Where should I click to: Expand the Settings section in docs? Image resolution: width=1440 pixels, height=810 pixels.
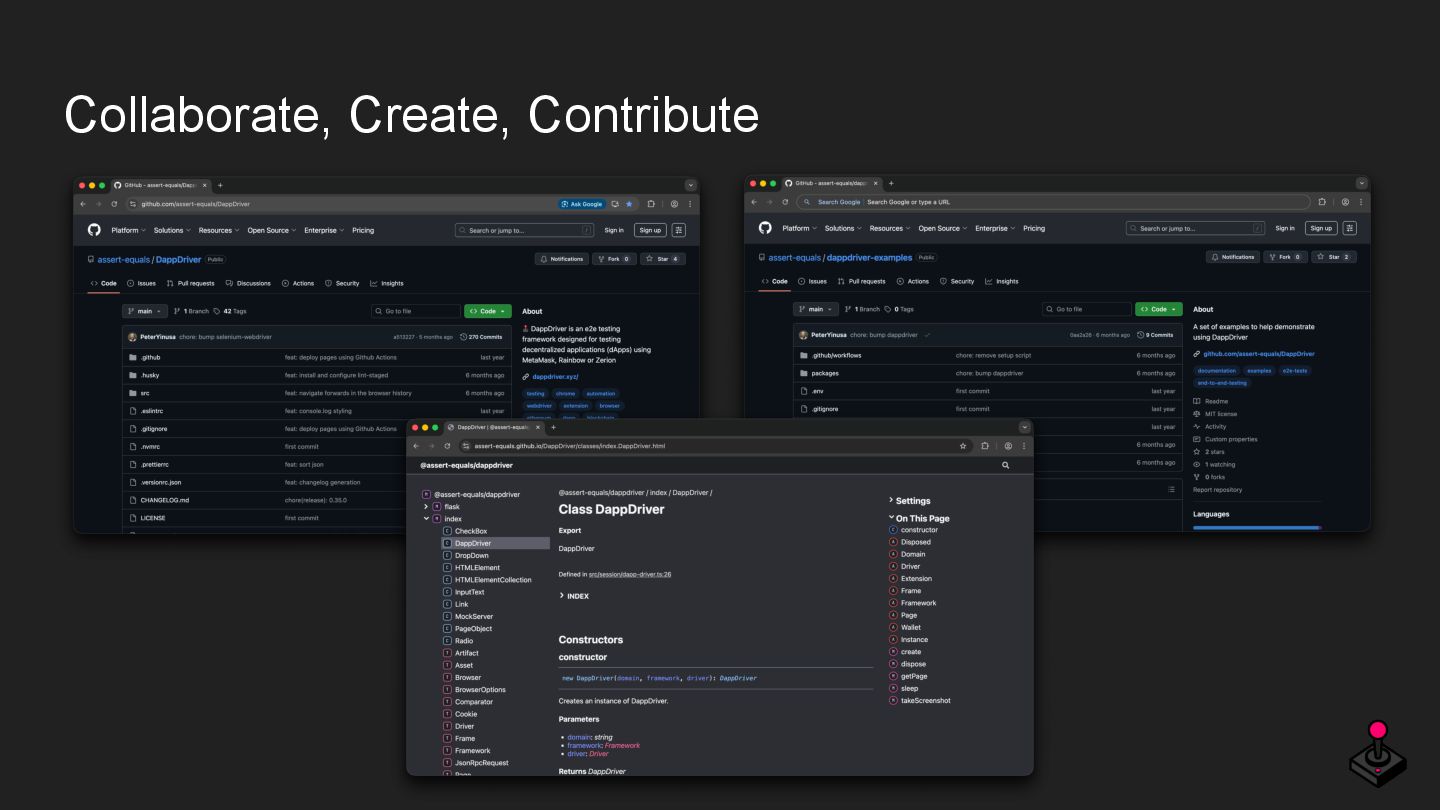coord(912,501)
